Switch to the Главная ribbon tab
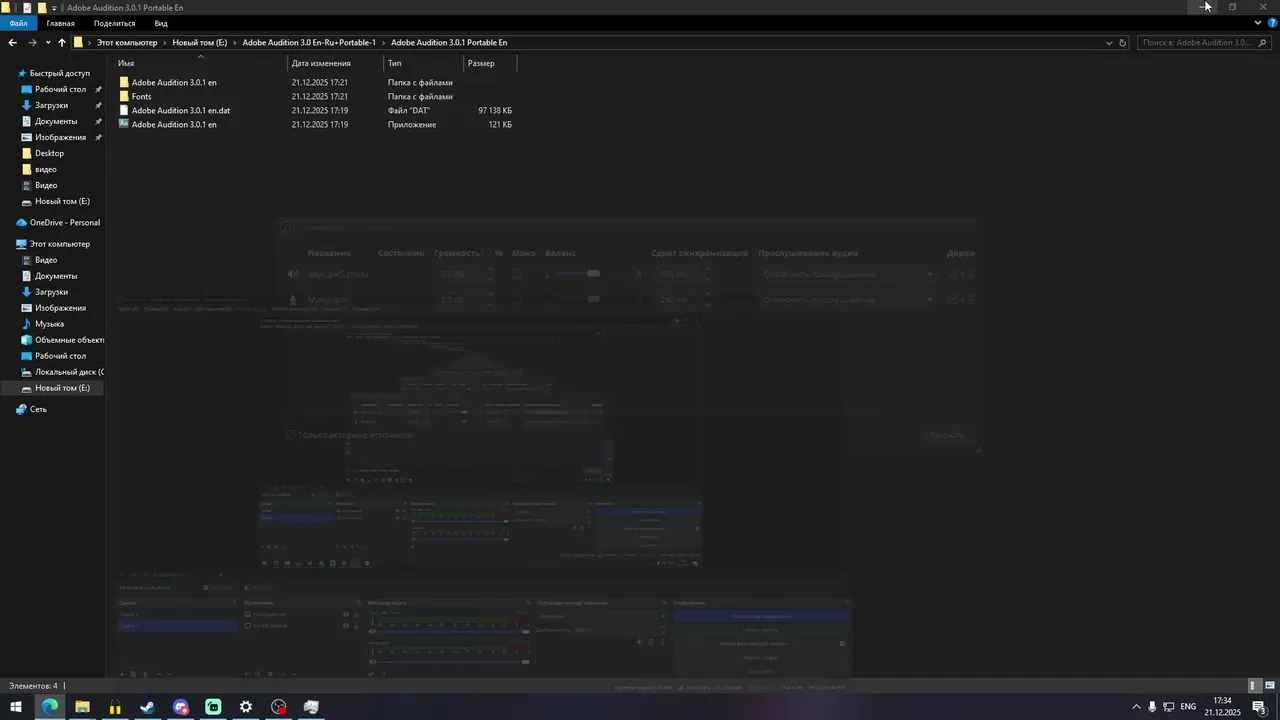Screen dimensions: 1280x720 coord(60,23)
